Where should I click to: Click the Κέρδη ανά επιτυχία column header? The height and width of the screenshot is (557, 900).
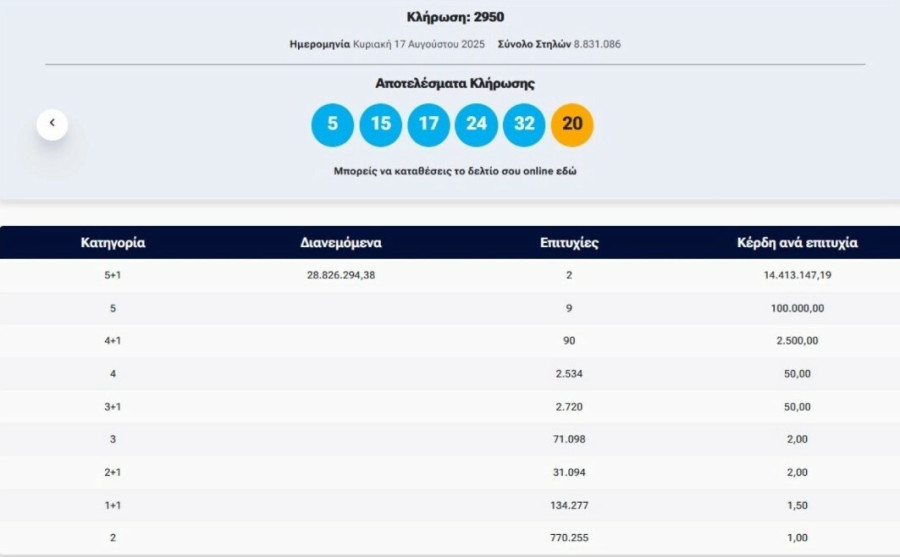(796, 243)
